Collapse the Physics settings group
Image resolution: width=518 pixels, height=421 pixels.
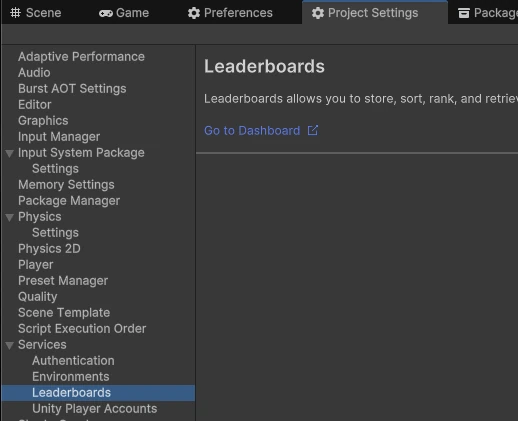point(10,217)
